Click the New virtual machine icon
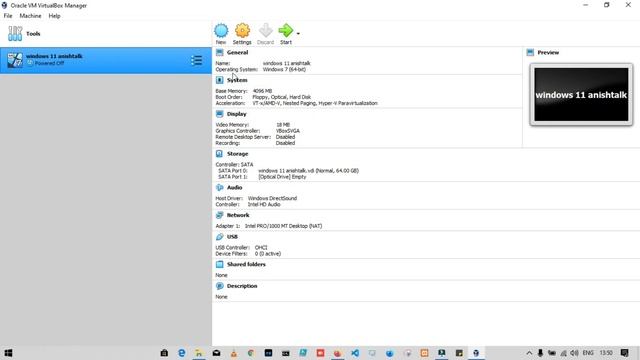The image size is (640, 360). 221,31
